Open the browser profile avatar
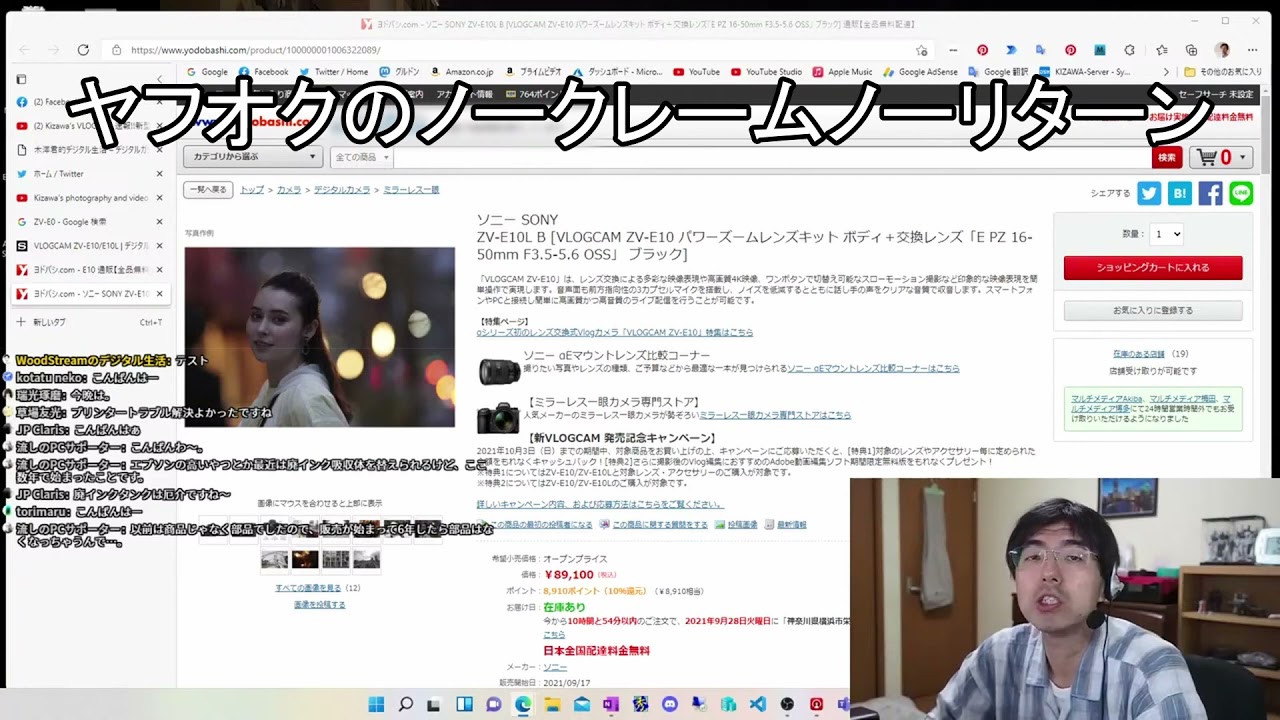Screen dimensions: 1280x720 pyautogui.click(x=1222, y=50)
